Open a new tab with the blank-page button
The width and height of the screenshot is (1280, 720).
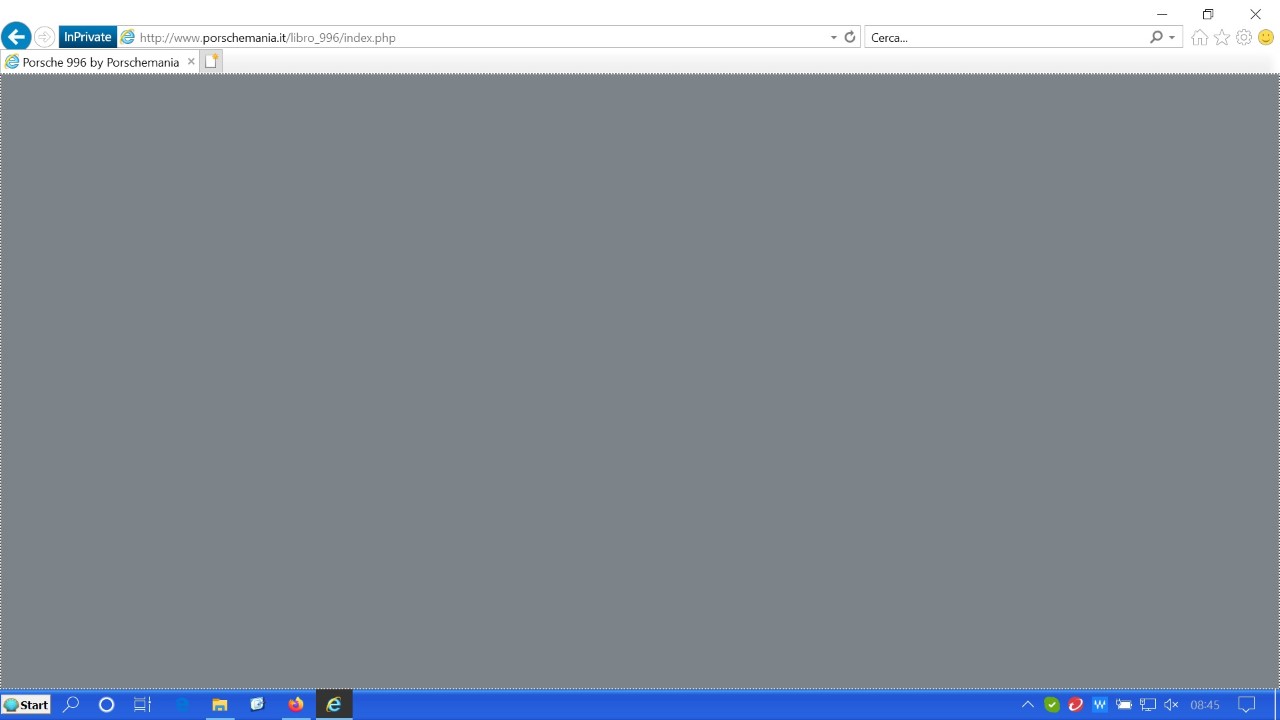[211, 61]
